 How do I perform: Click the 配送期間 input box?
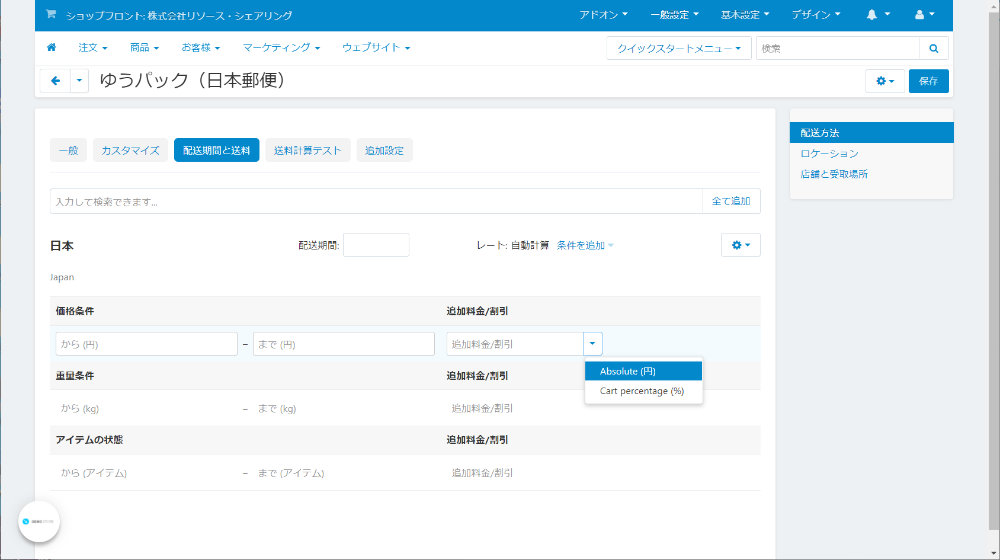tap(376, 245)
